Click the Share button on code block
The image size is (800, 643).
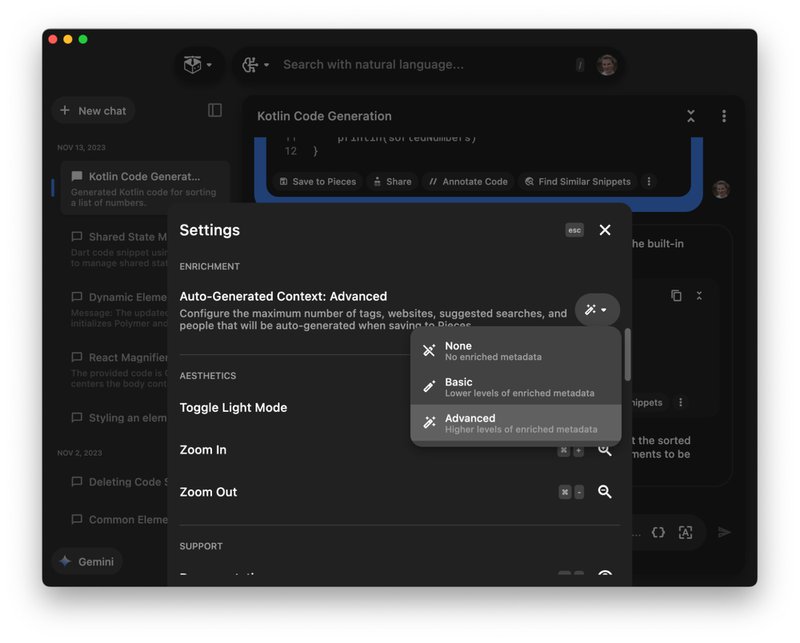[392, 182]
